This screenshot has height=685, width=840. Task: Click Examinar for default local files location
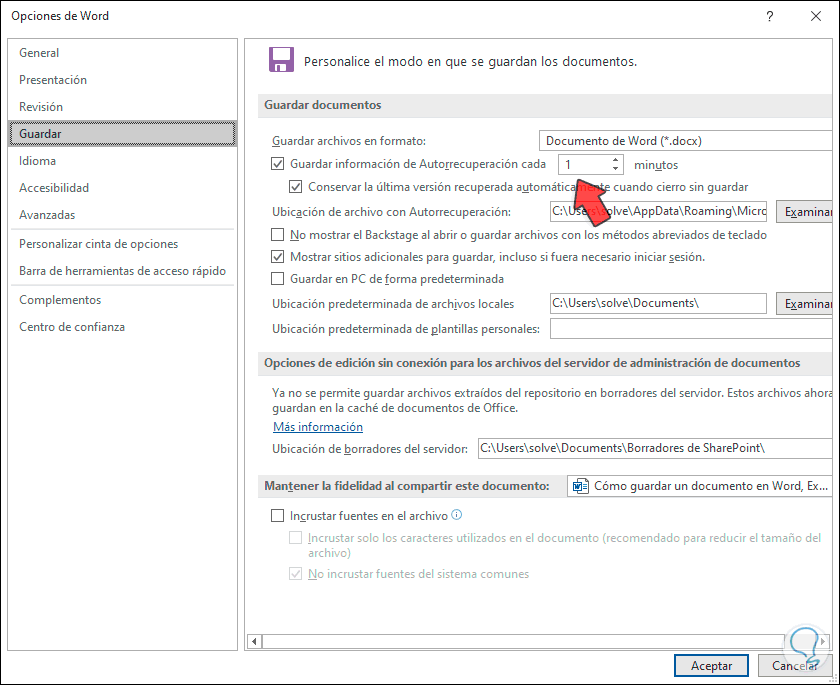804,304
